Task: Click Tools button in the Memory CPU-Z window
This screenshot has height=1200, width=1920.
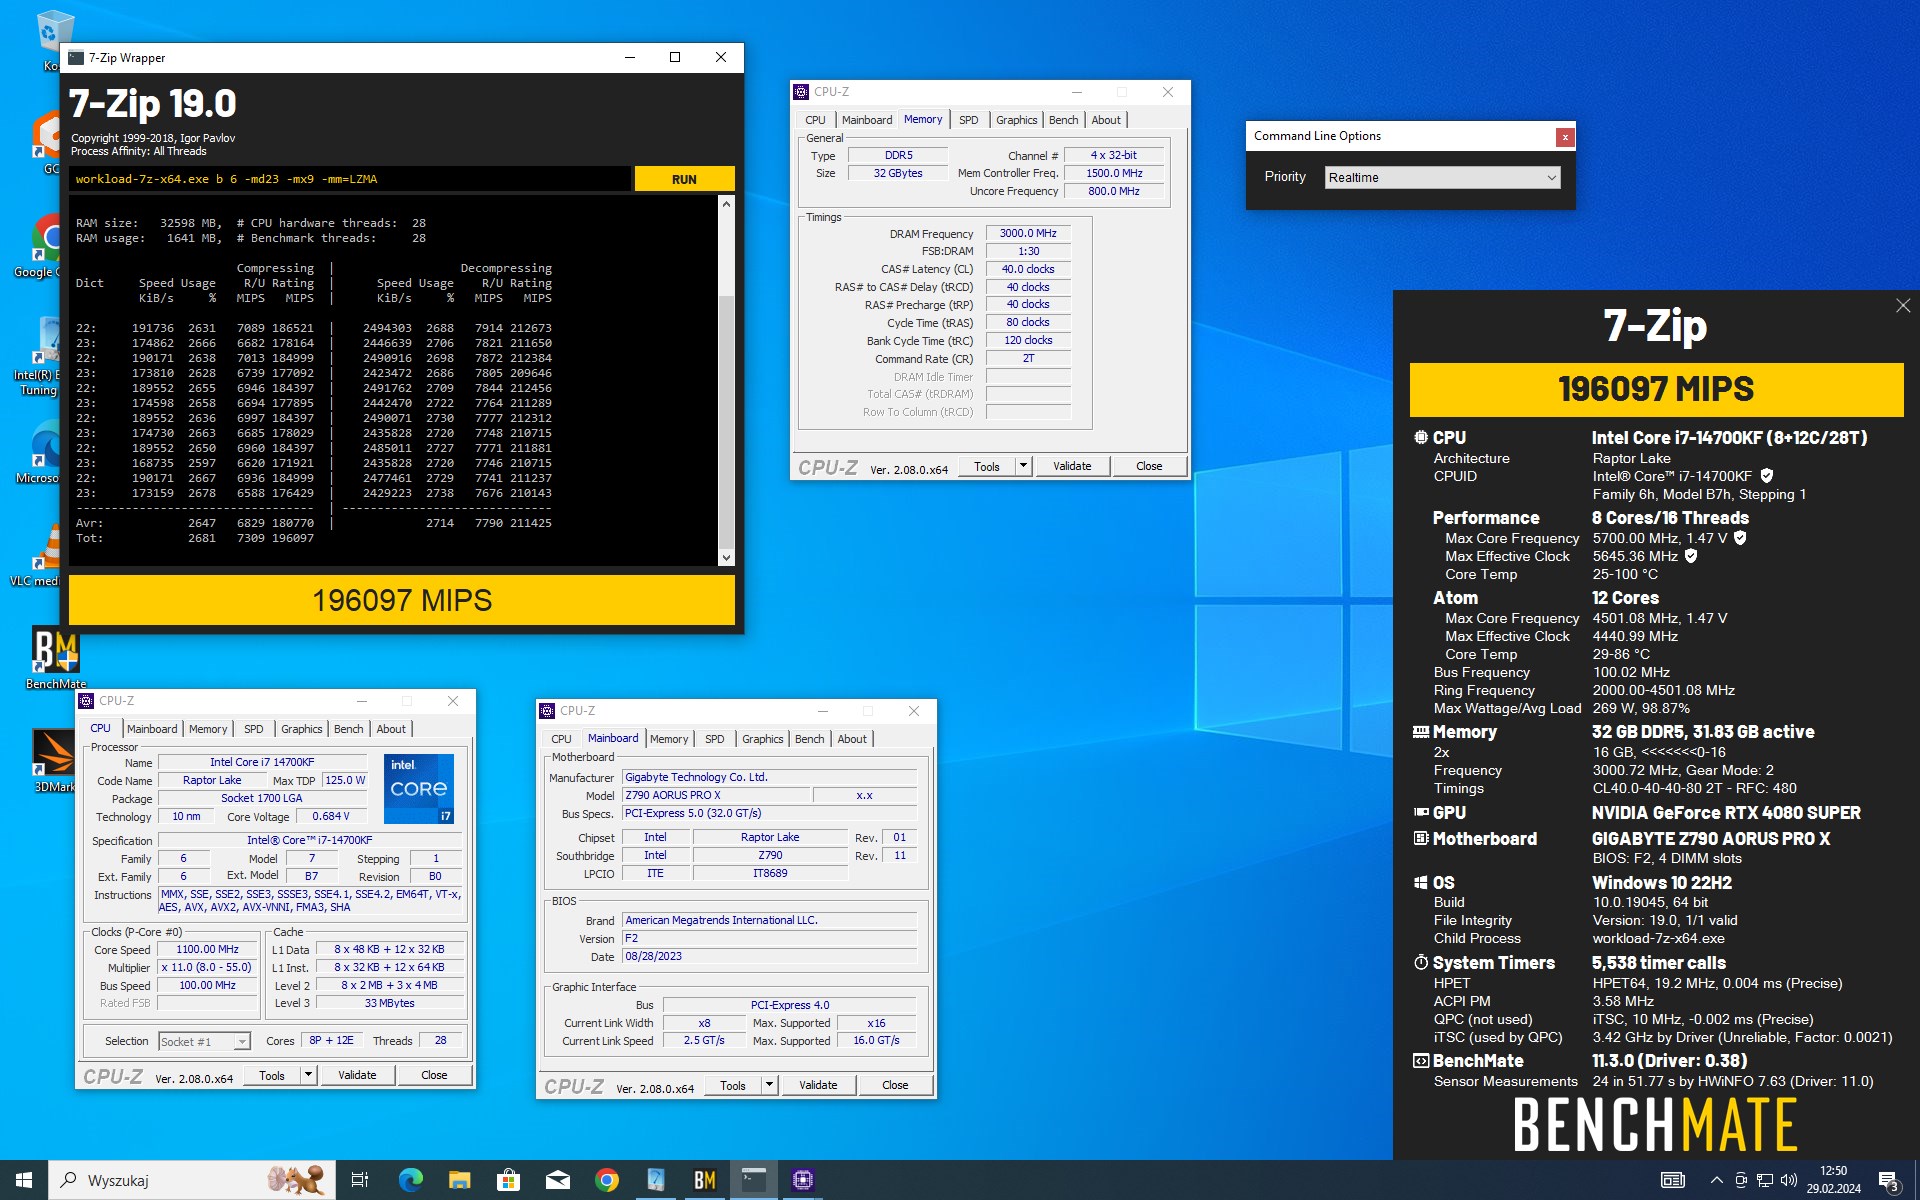Action: pyautogui.click(x=987, y=466)
